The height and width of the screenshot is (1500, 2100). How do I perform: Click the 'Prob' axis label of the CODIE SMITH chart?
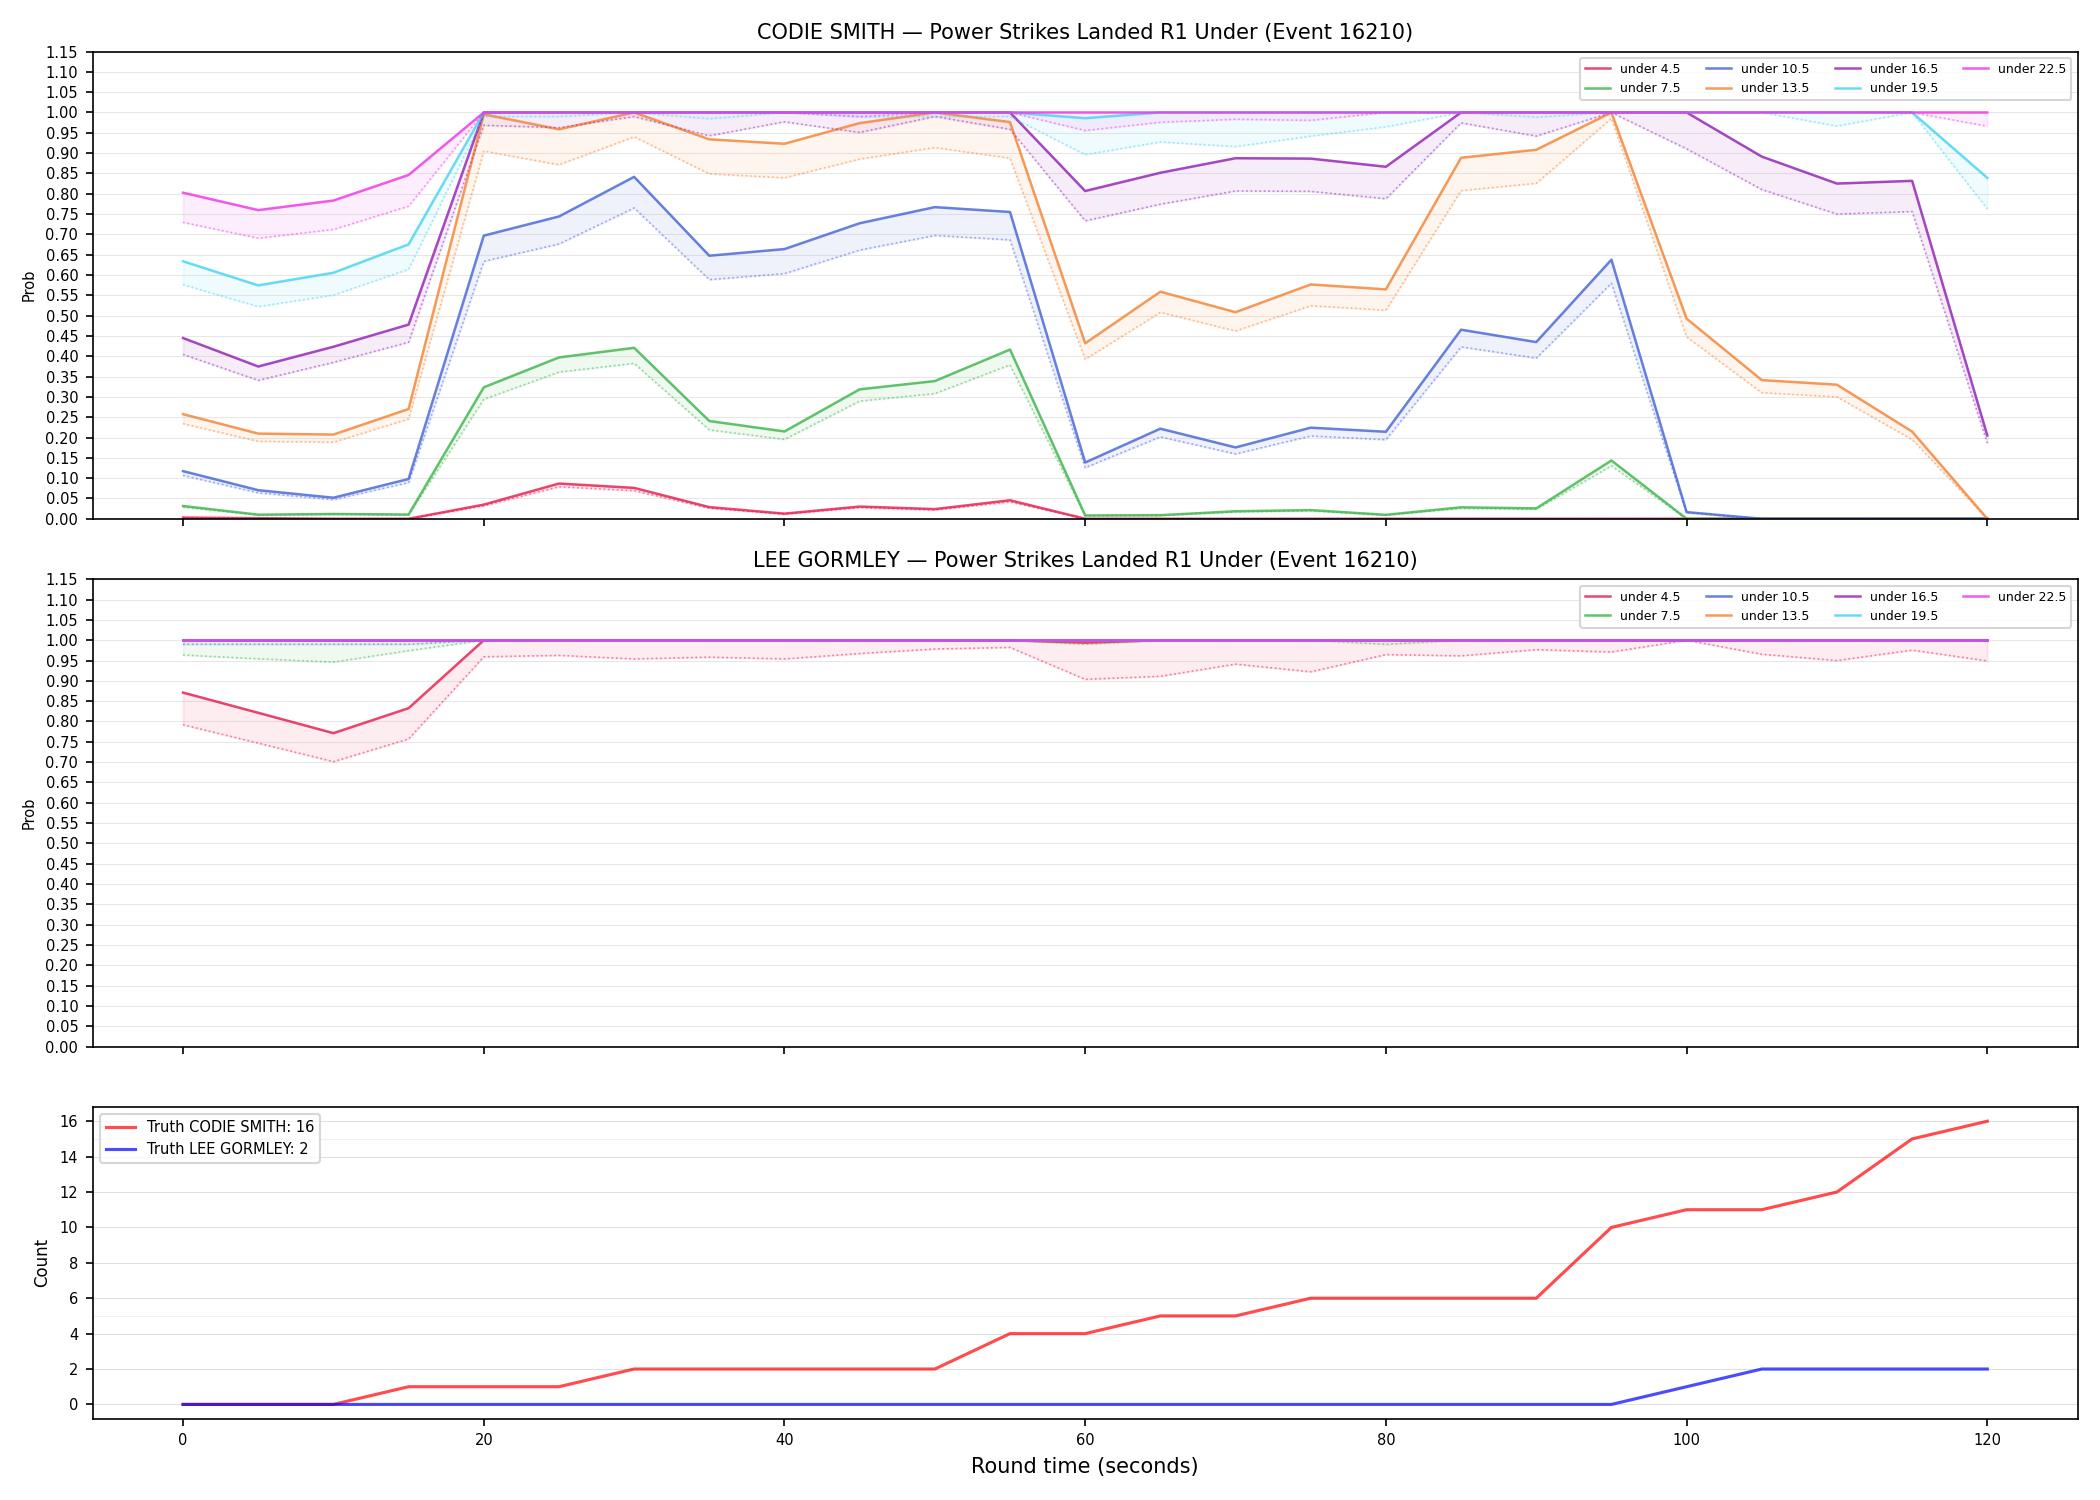coord(29,286)
